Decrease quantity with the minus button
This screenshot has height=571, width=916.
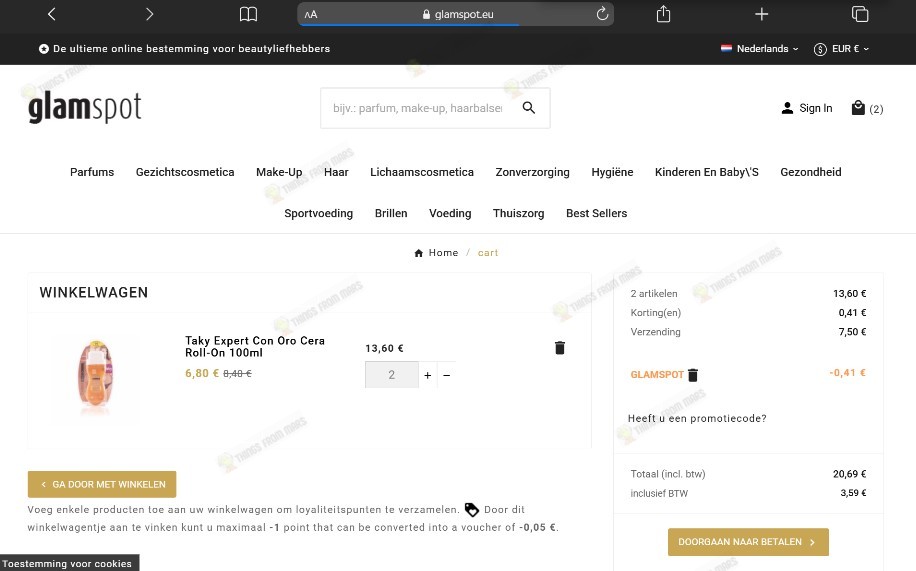point(446,375)
